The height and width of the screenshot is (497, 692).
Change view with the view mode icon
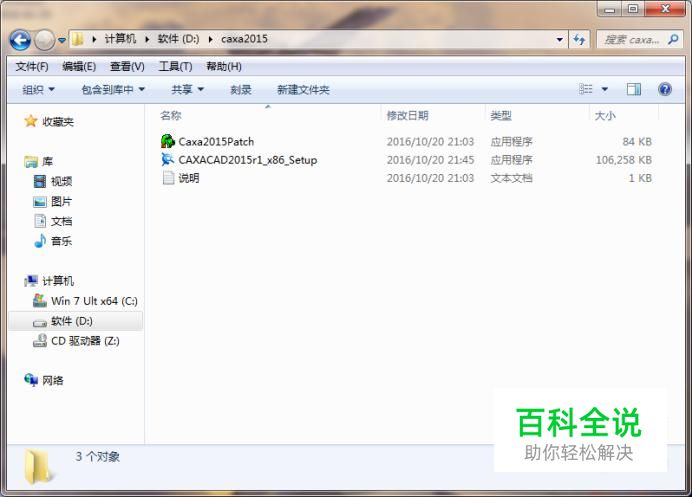tap(586, 89)
